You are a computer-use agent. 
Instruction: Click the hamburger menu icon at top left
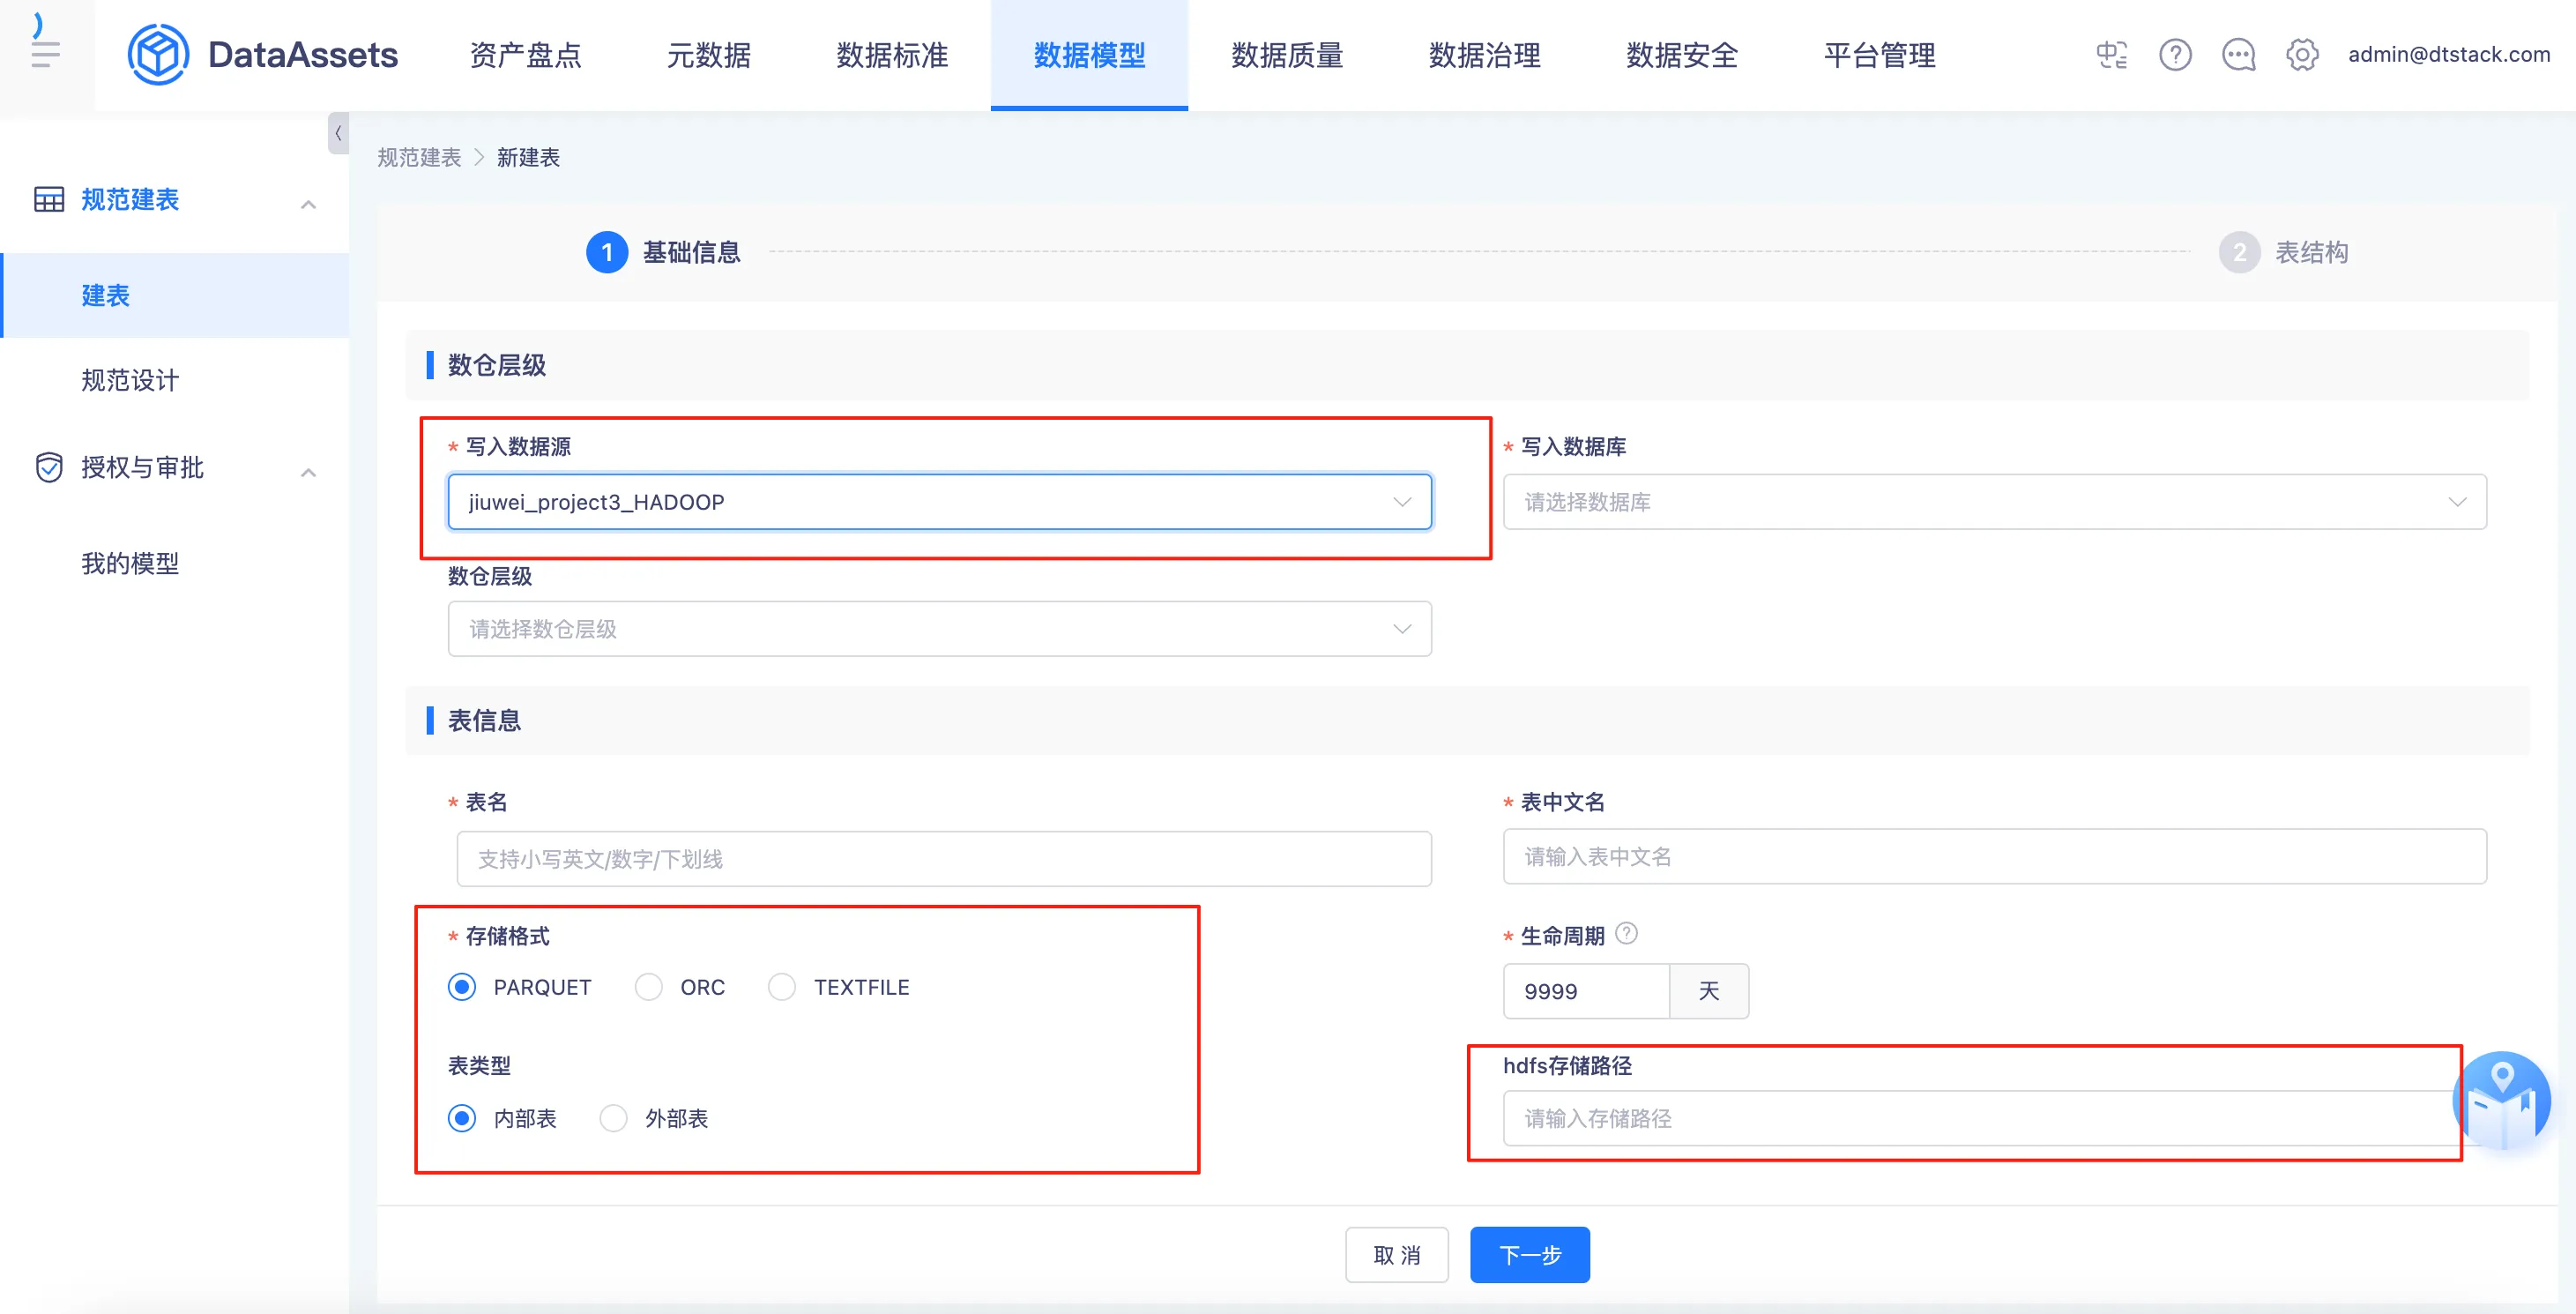point(45,54)
